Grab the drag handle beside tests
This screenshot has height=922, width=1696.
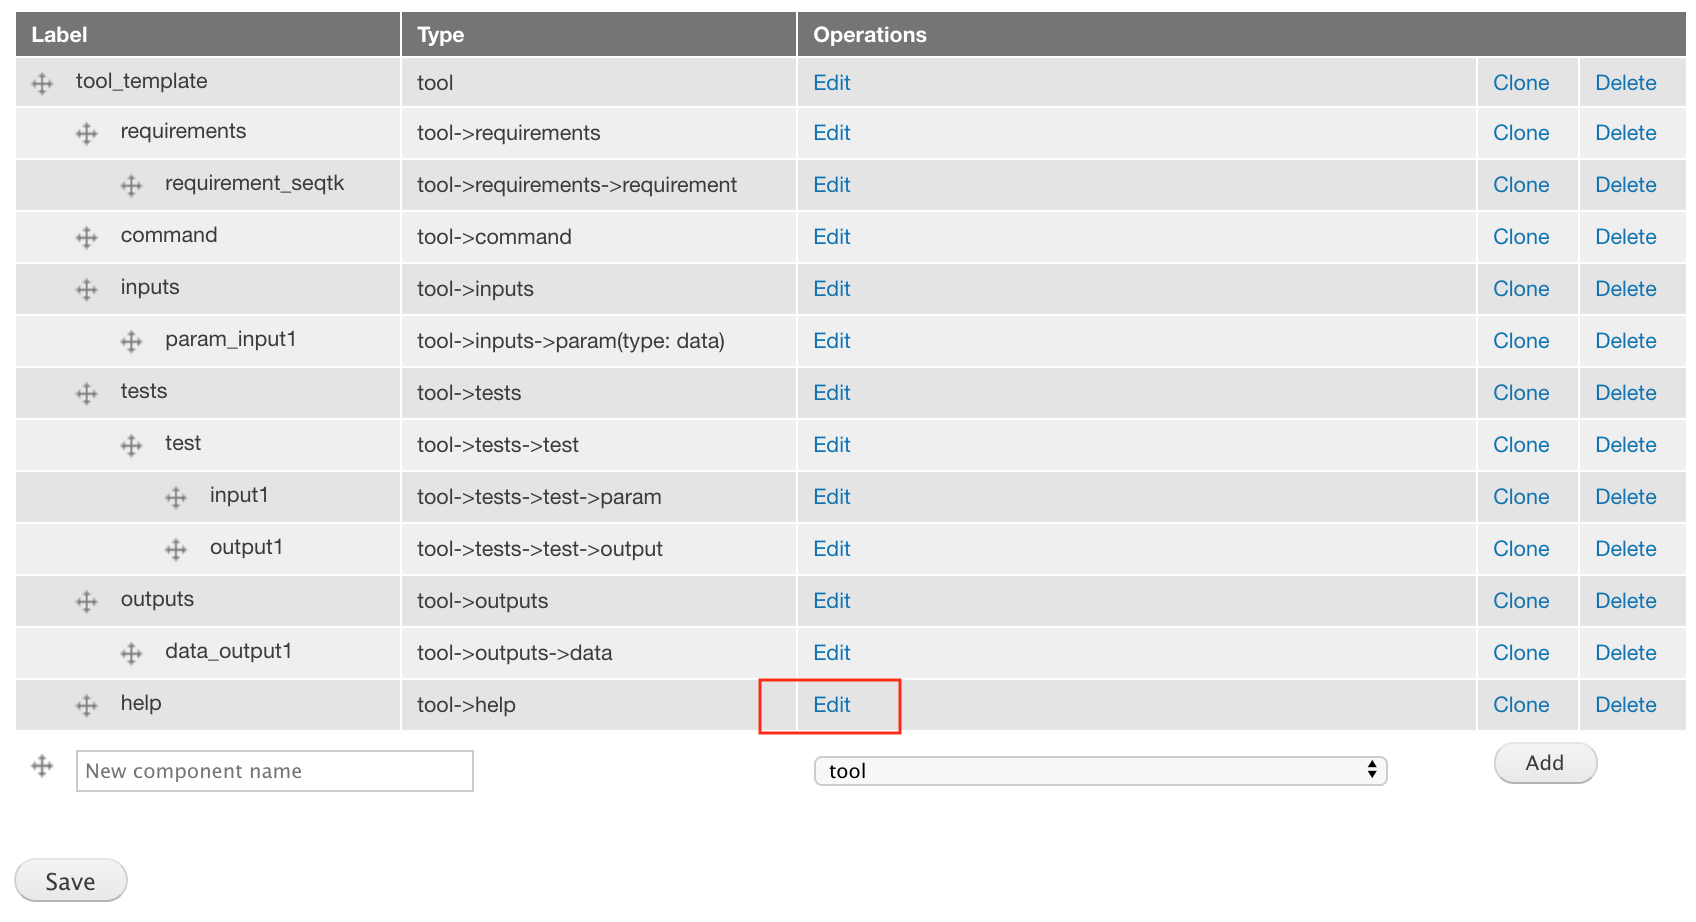(87, 393)
